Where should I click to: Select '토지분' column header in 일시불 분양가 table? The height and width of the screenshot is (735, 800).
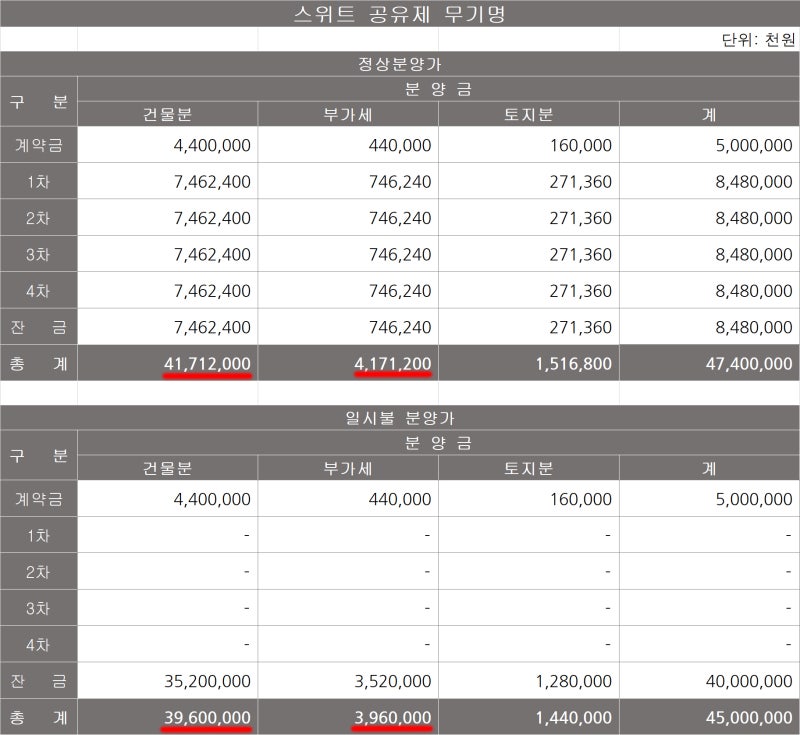click(529, 468)
